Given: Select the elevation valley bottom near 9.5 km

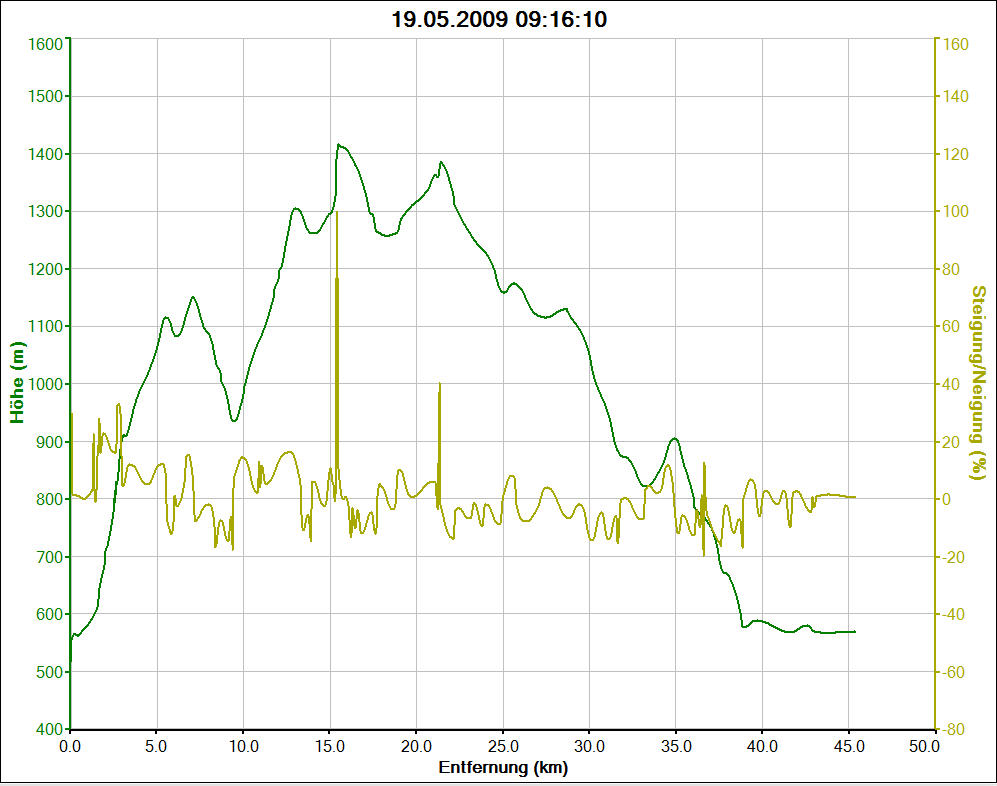Looking at the screenshot, I should (x=234, y=421).
